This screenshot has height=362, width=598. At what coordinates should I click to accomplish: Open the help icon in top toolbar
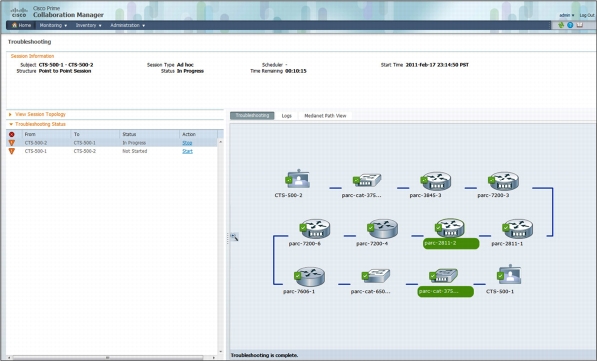click(570, 25)
